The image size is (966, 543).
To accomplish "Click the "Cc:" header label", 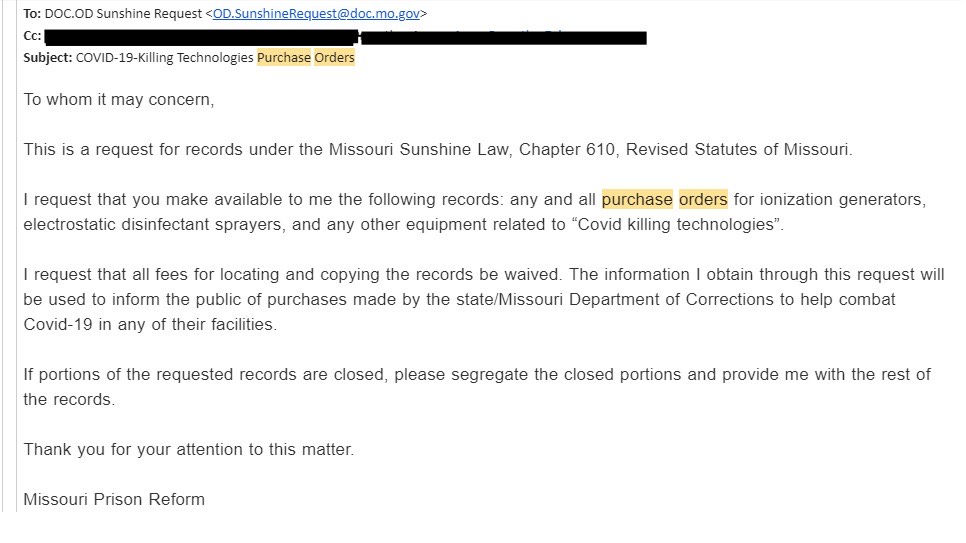I will click(32, 36).
